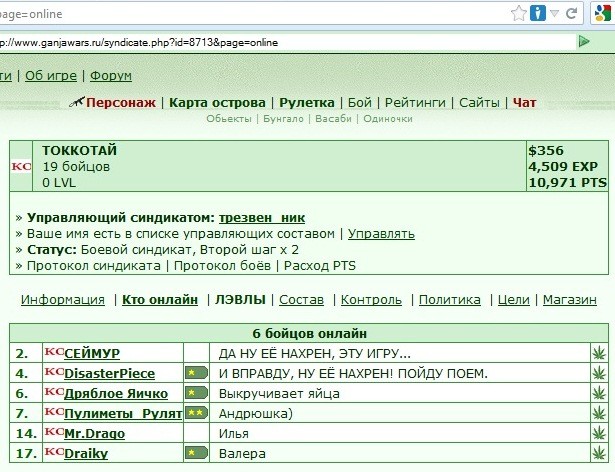Image resolution: width=615 pixels, height=472 pixels.
Task: Click the URL input field
Action: [x=287, y=42]
